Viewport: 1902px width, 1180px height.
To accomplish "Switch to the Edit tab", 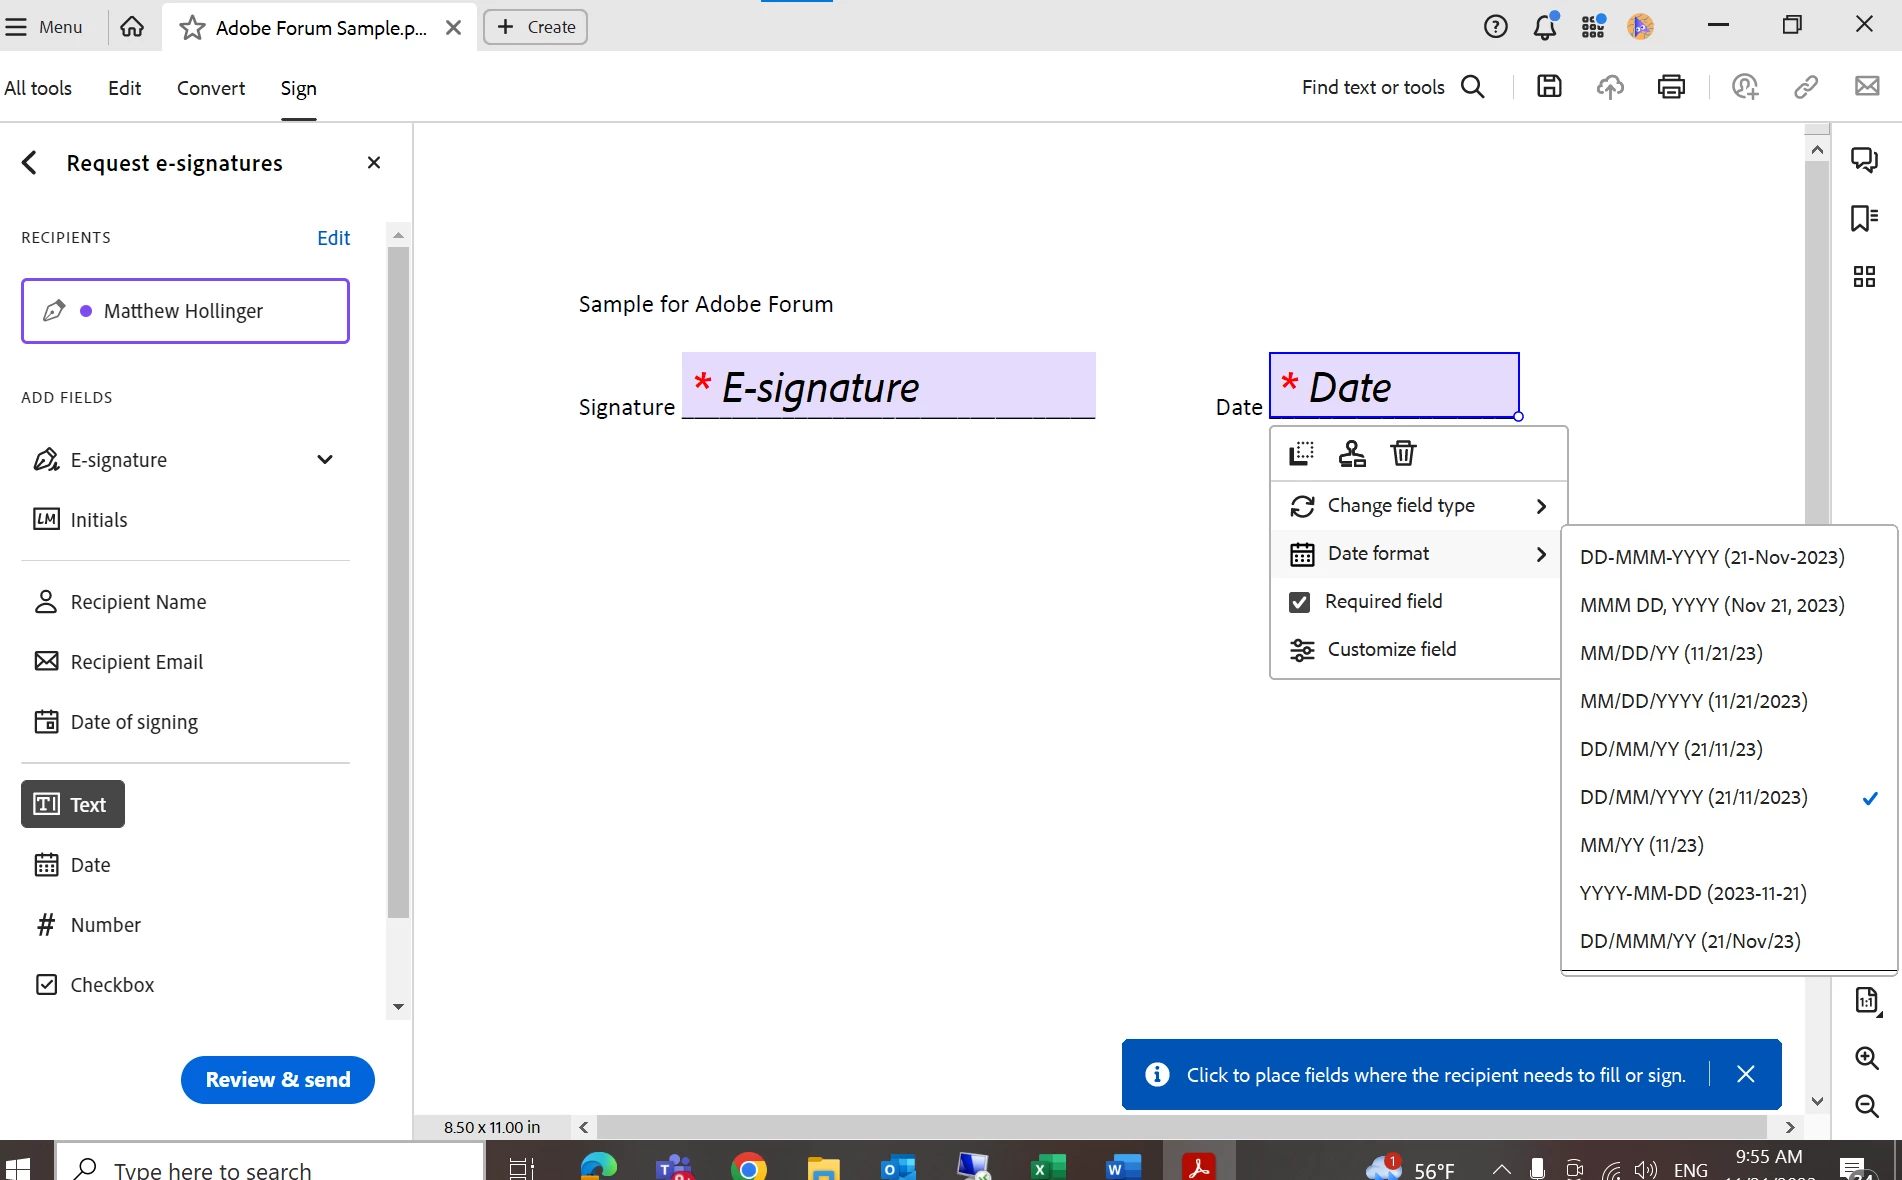I will 124,88.
